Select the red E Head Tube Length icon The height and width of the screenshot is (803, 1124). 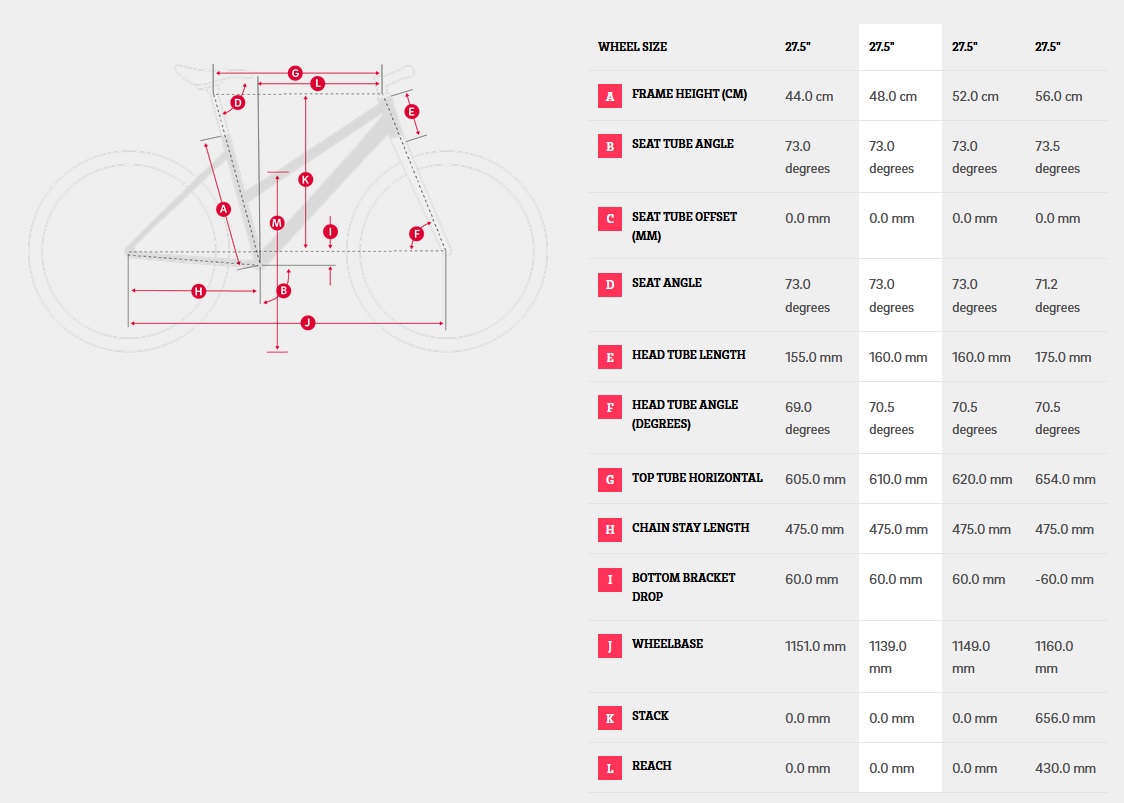[x=610, y=357]
